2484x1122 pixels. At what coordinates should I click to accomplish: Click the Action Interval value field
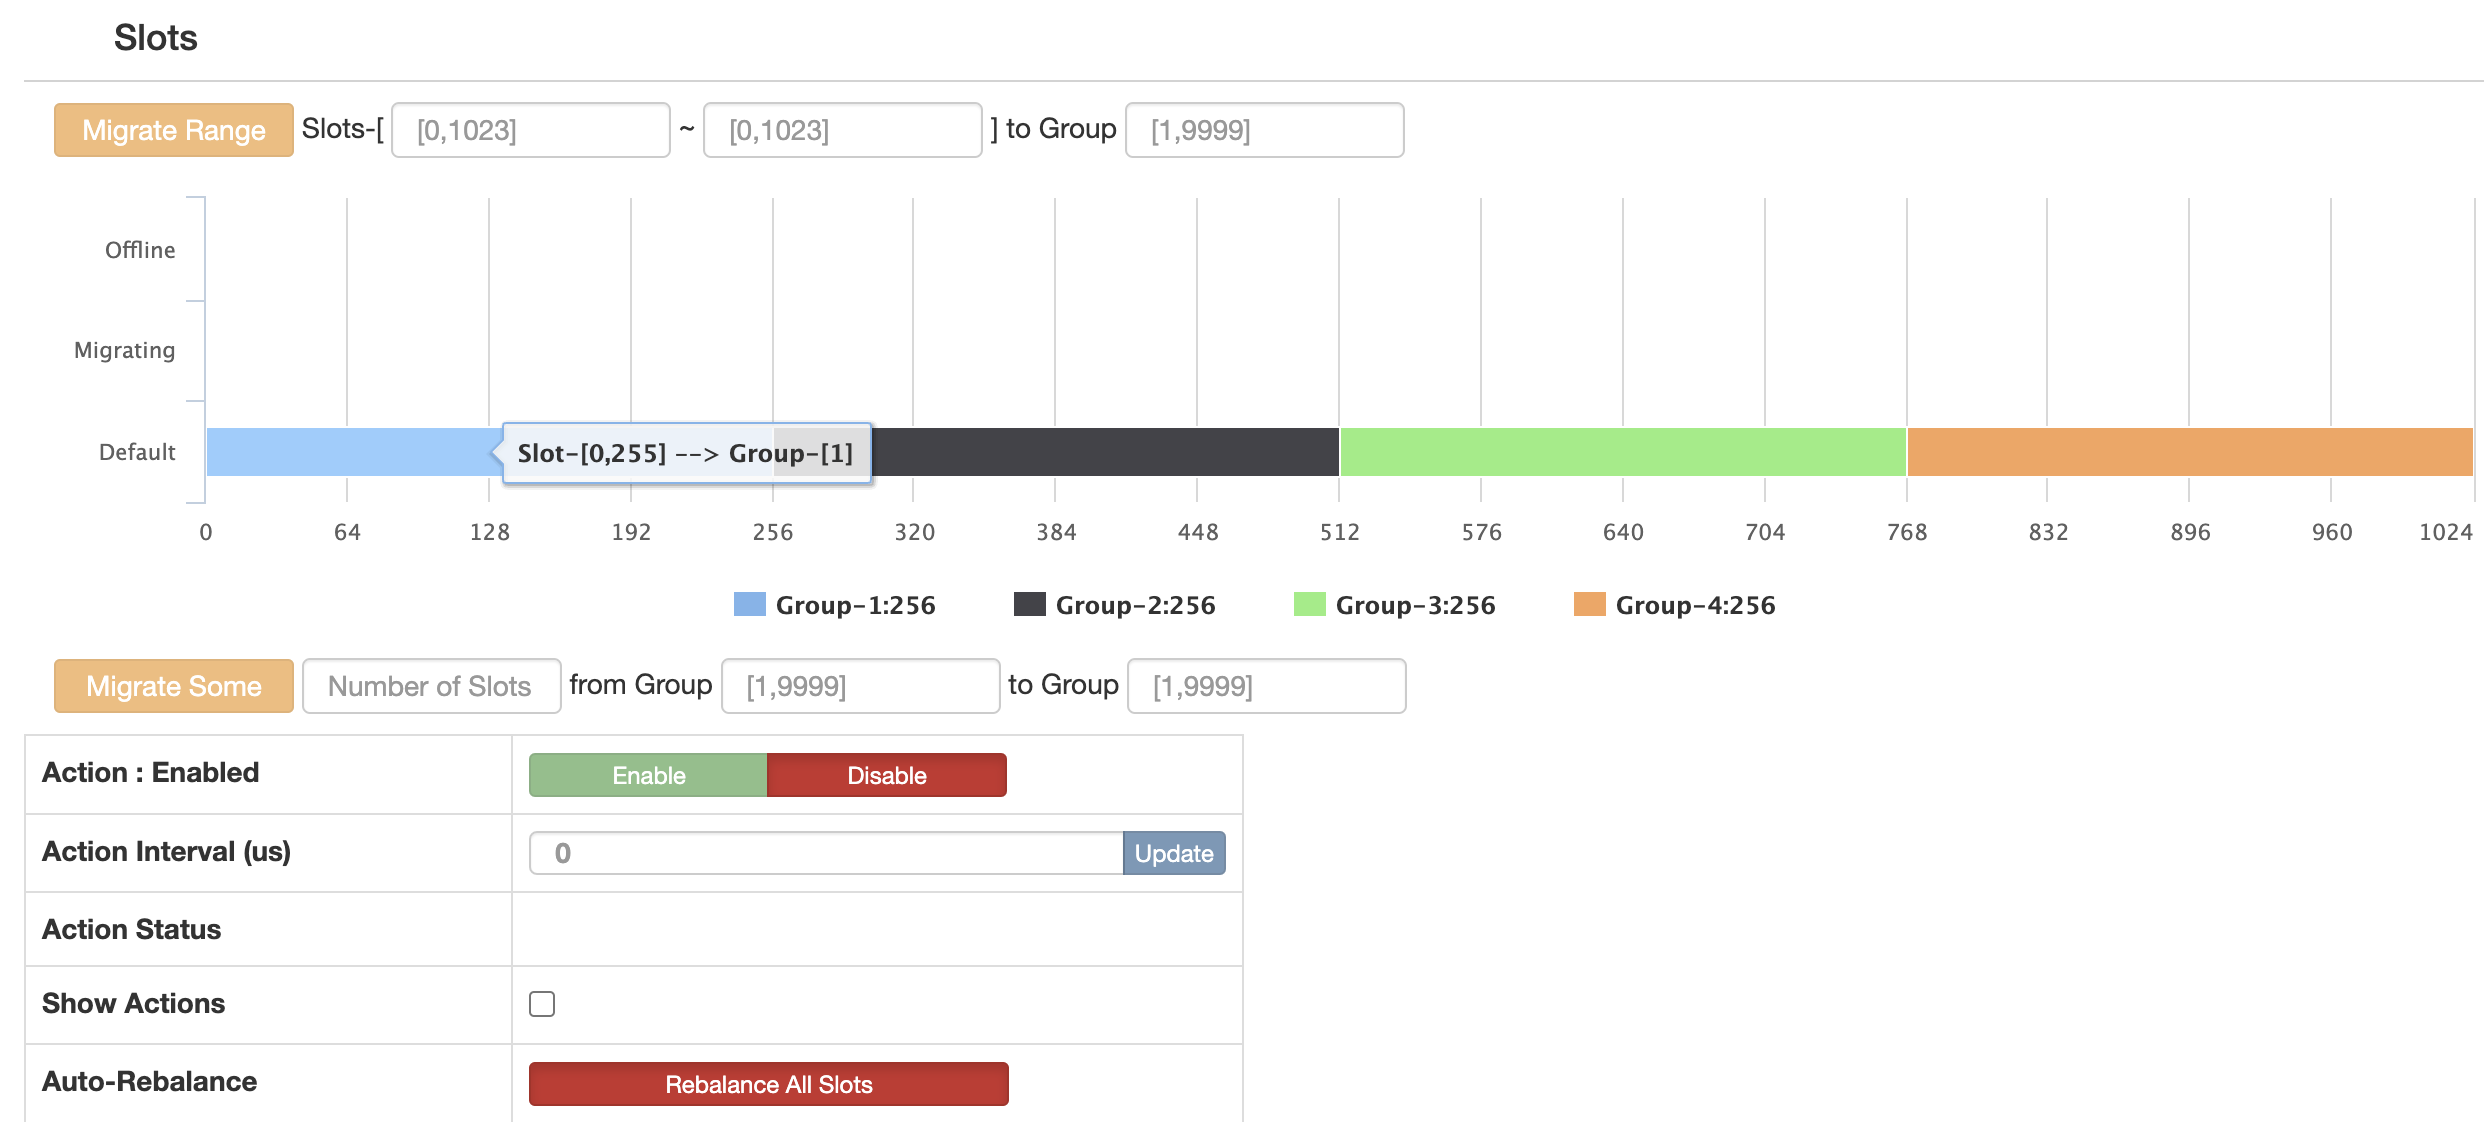(x=826, y=853)
